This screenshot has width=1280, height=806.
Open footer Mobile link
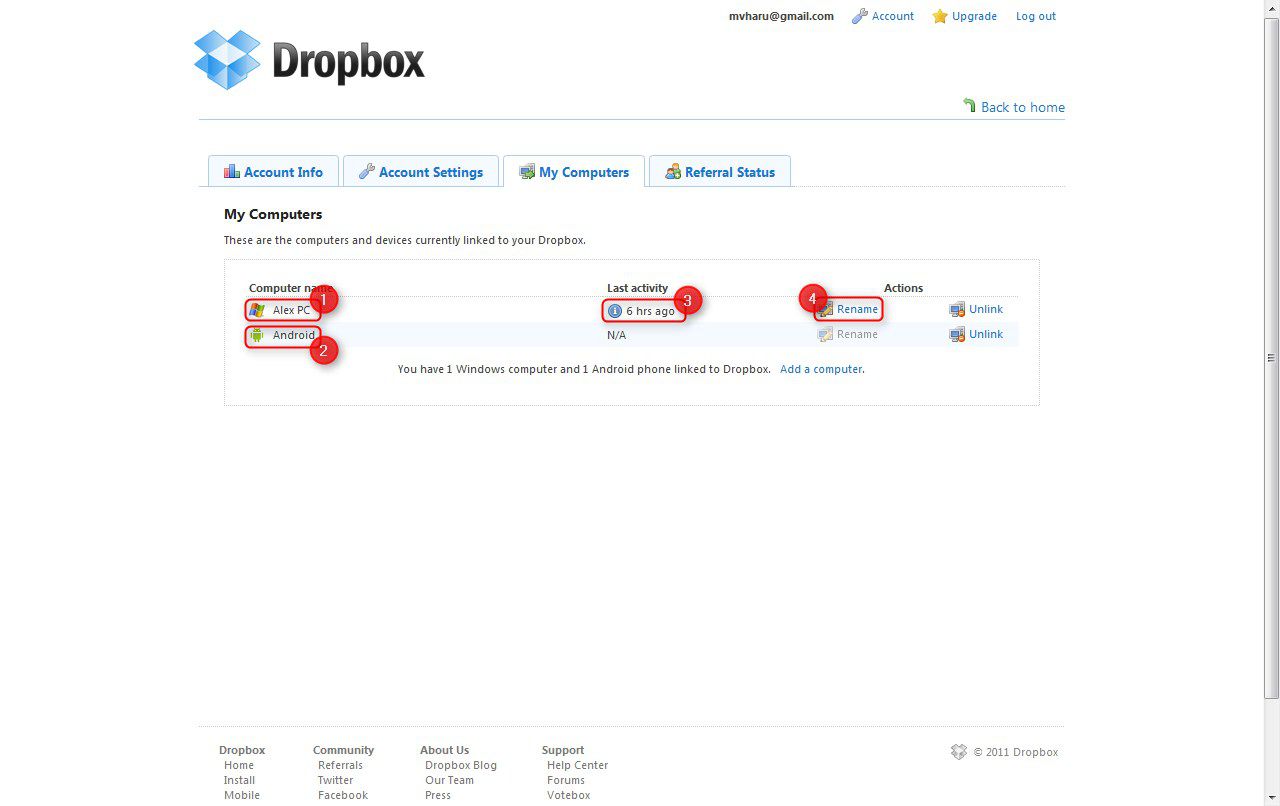242,795
